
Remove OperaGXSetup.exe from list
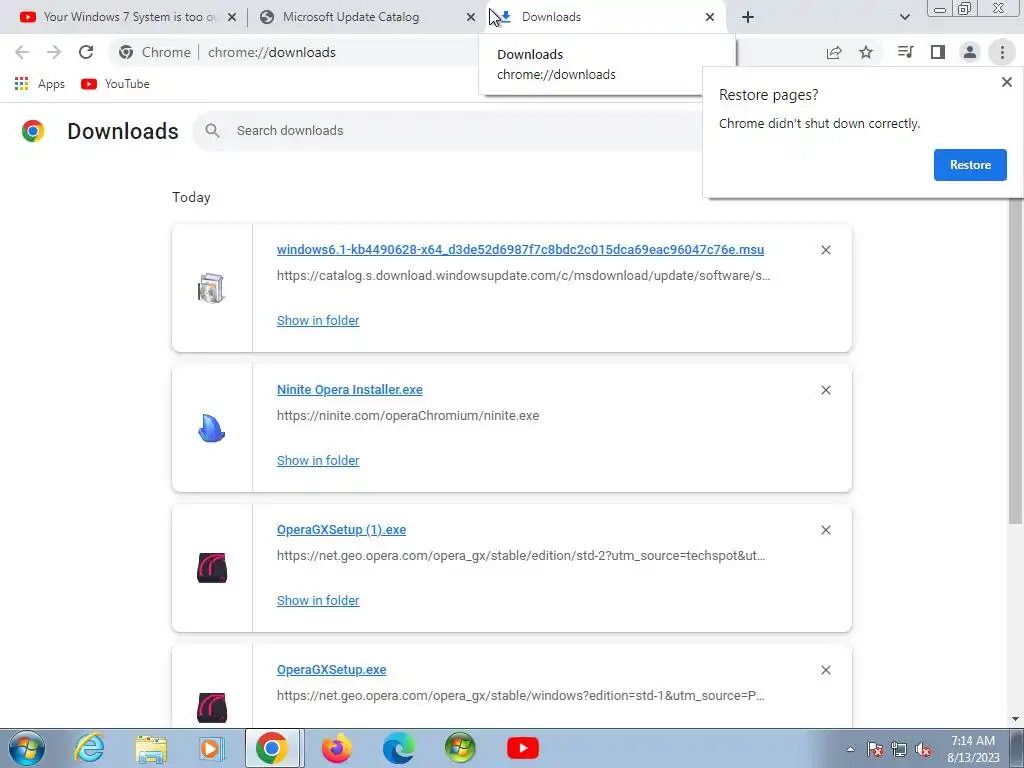pos(825,670)
